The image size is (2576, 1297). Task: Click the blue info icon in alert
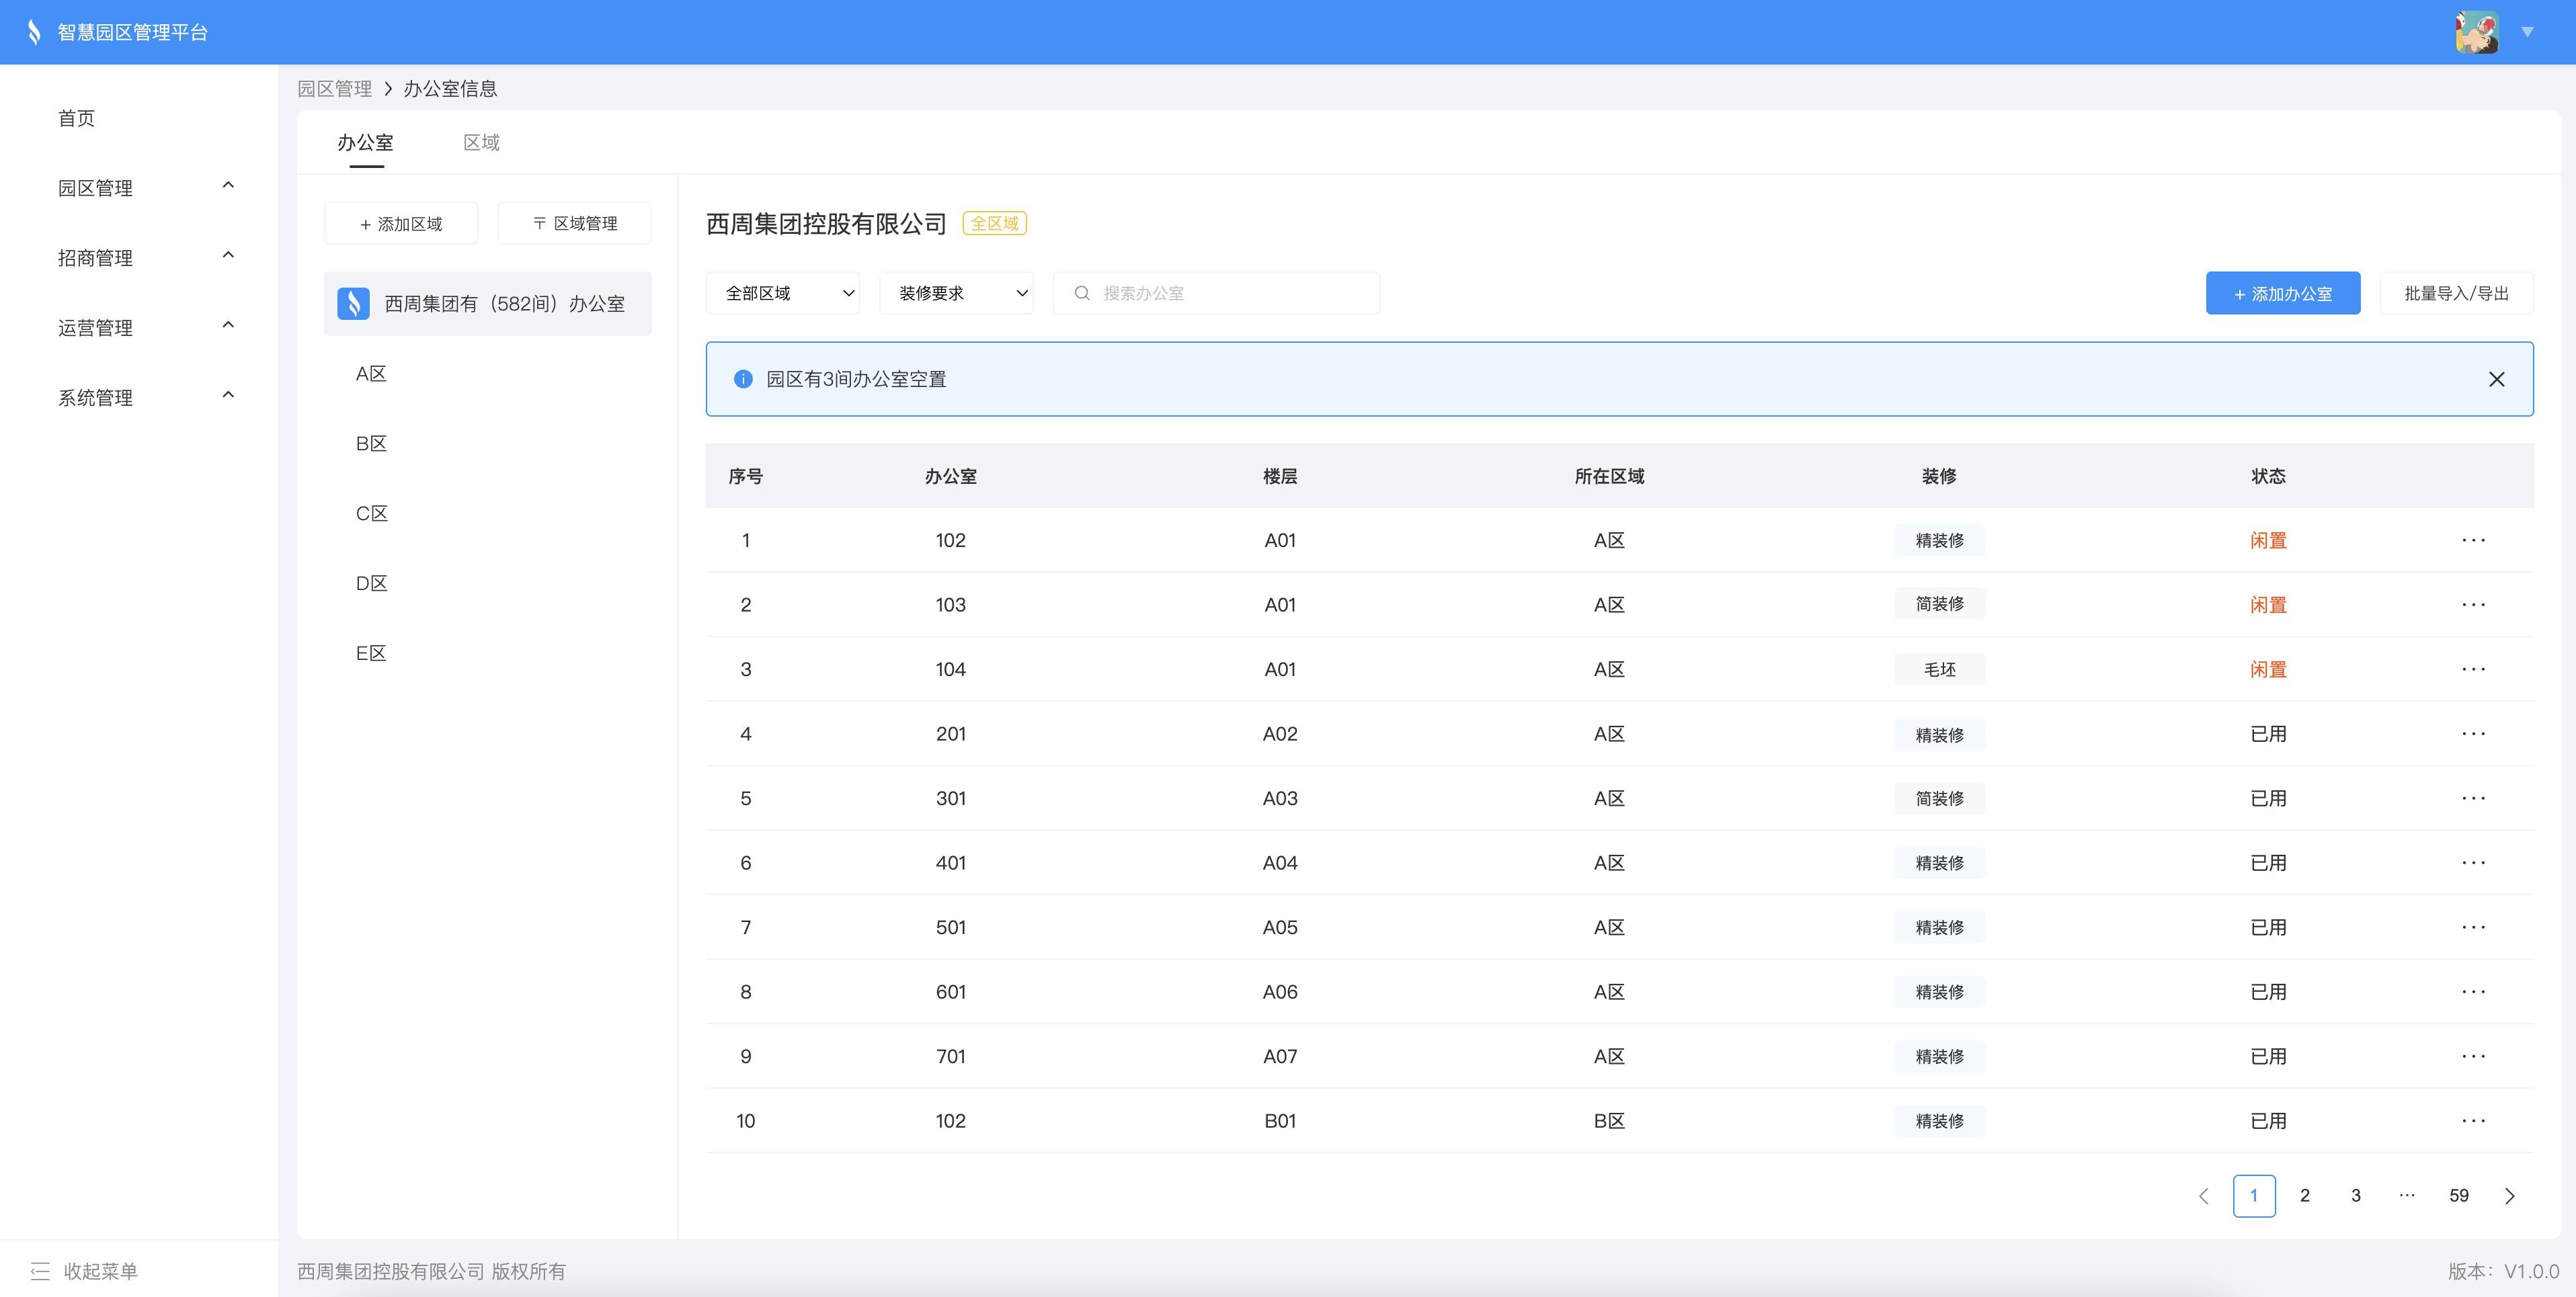click(x=743, y=379)
